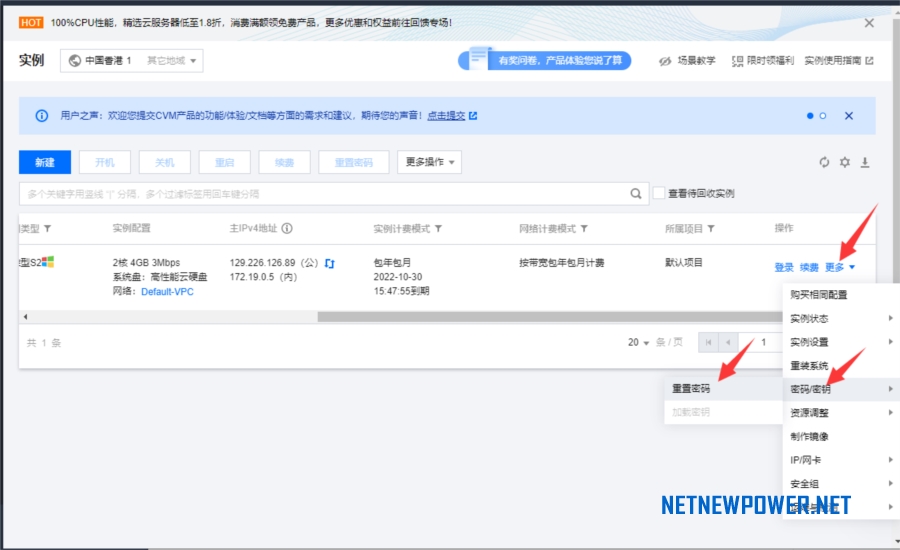Click the 重置密码 toolbar button
The image size is (900, 550).
[354, 162]
